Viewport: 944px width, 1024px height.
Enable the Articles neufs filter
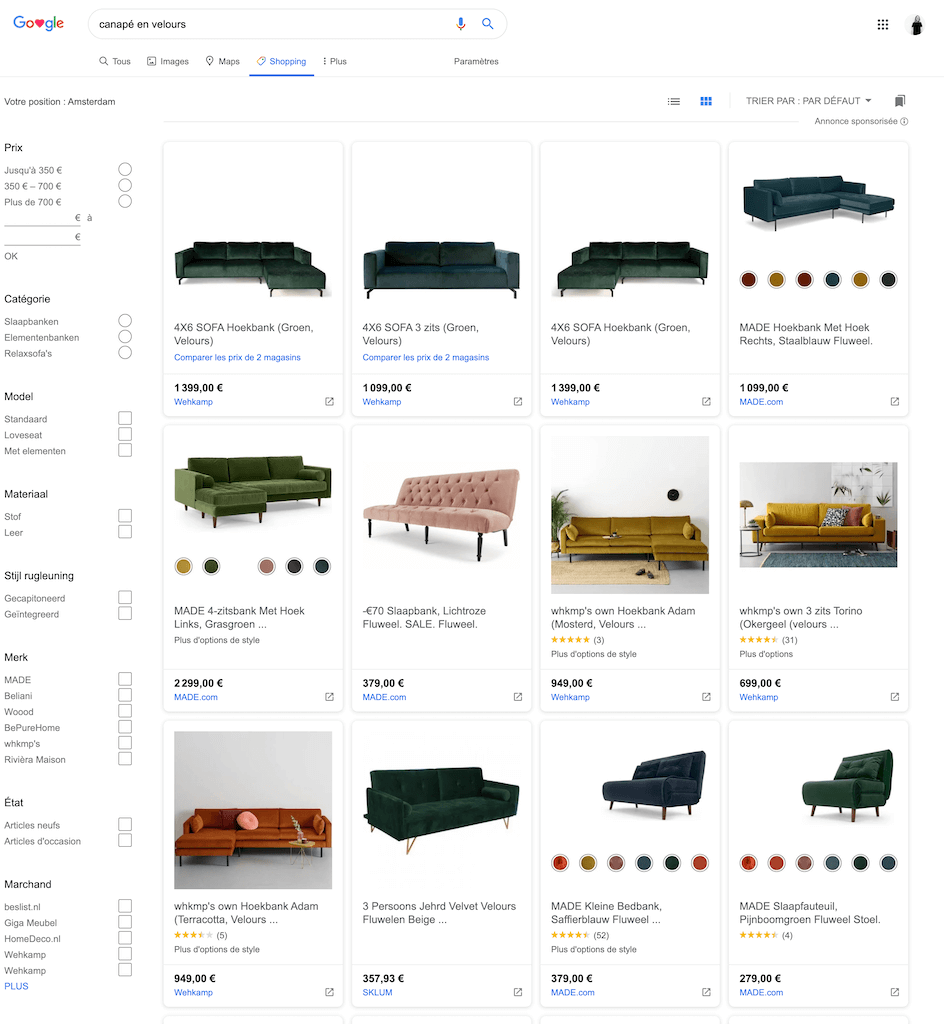pyautogui.click(x=125, y=825)
